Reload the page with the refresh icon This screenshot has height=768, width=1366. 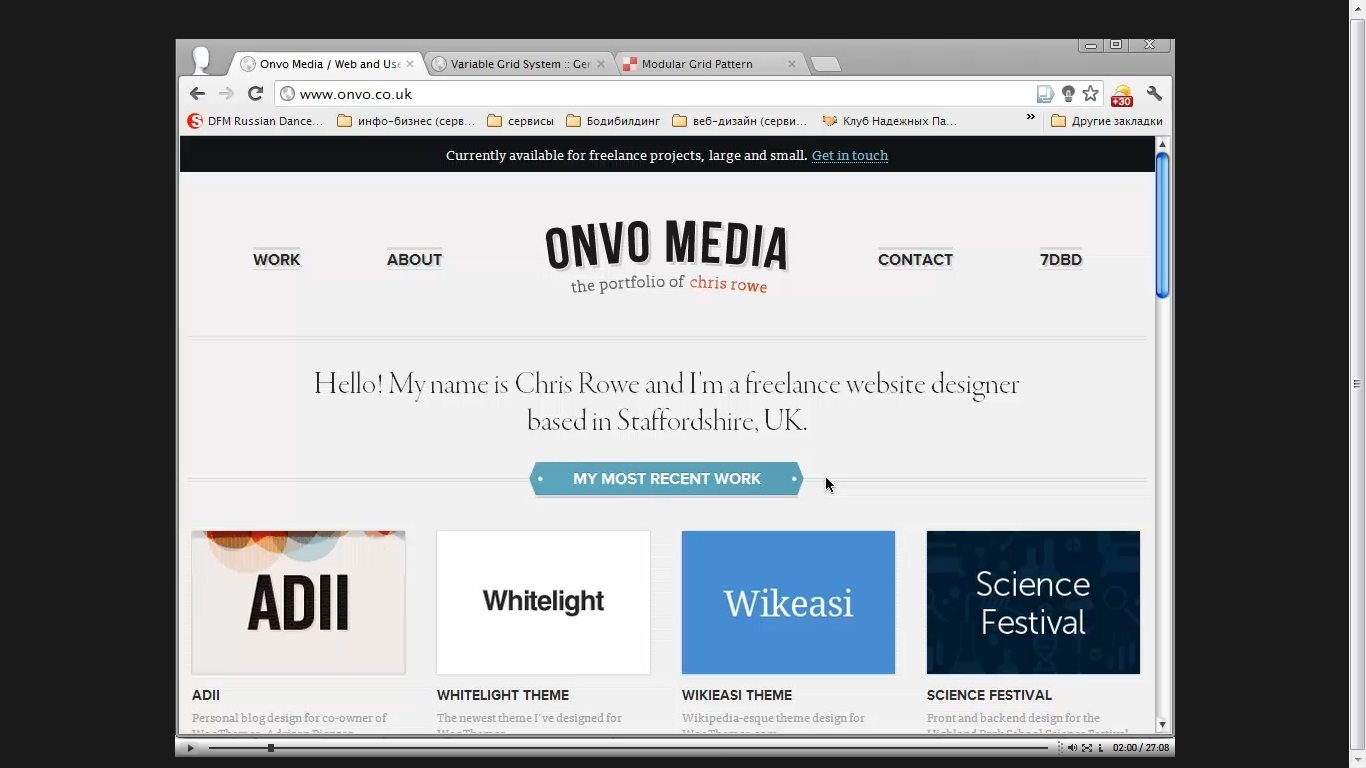255,94
